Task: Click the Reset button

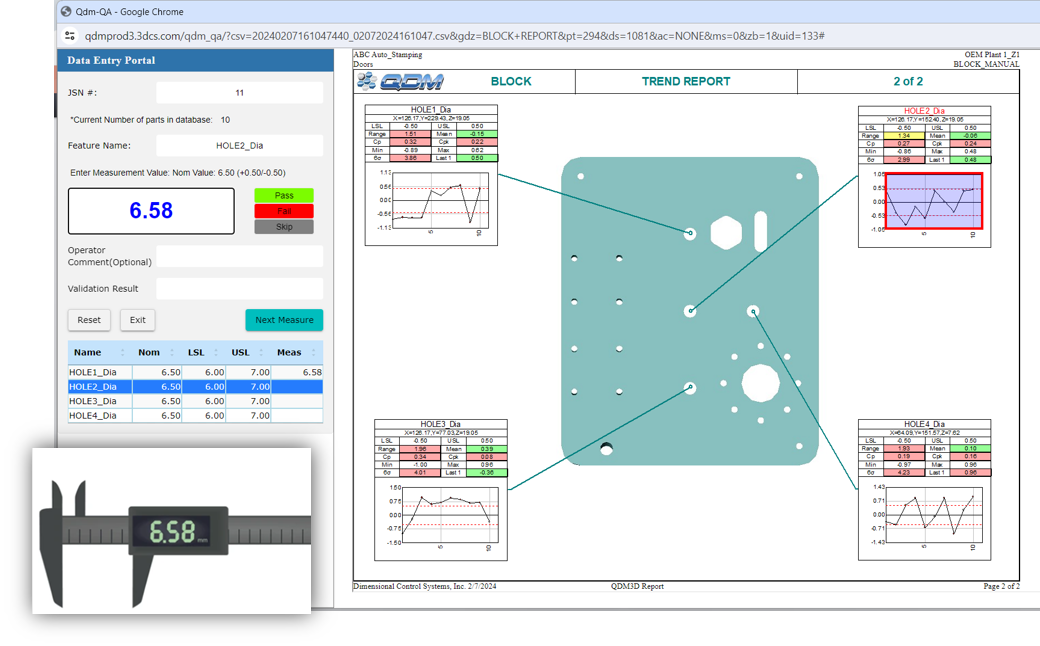Action: 89,320
